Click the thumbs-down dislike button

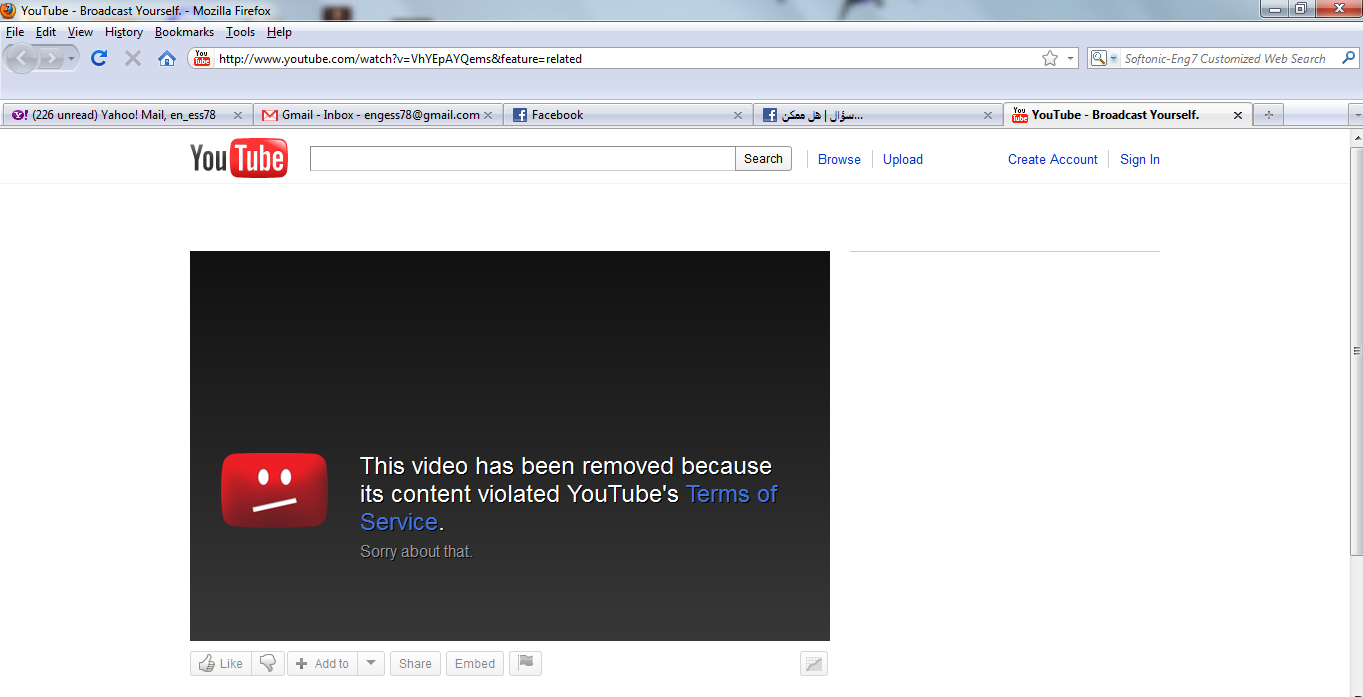[x=268, y=663]
